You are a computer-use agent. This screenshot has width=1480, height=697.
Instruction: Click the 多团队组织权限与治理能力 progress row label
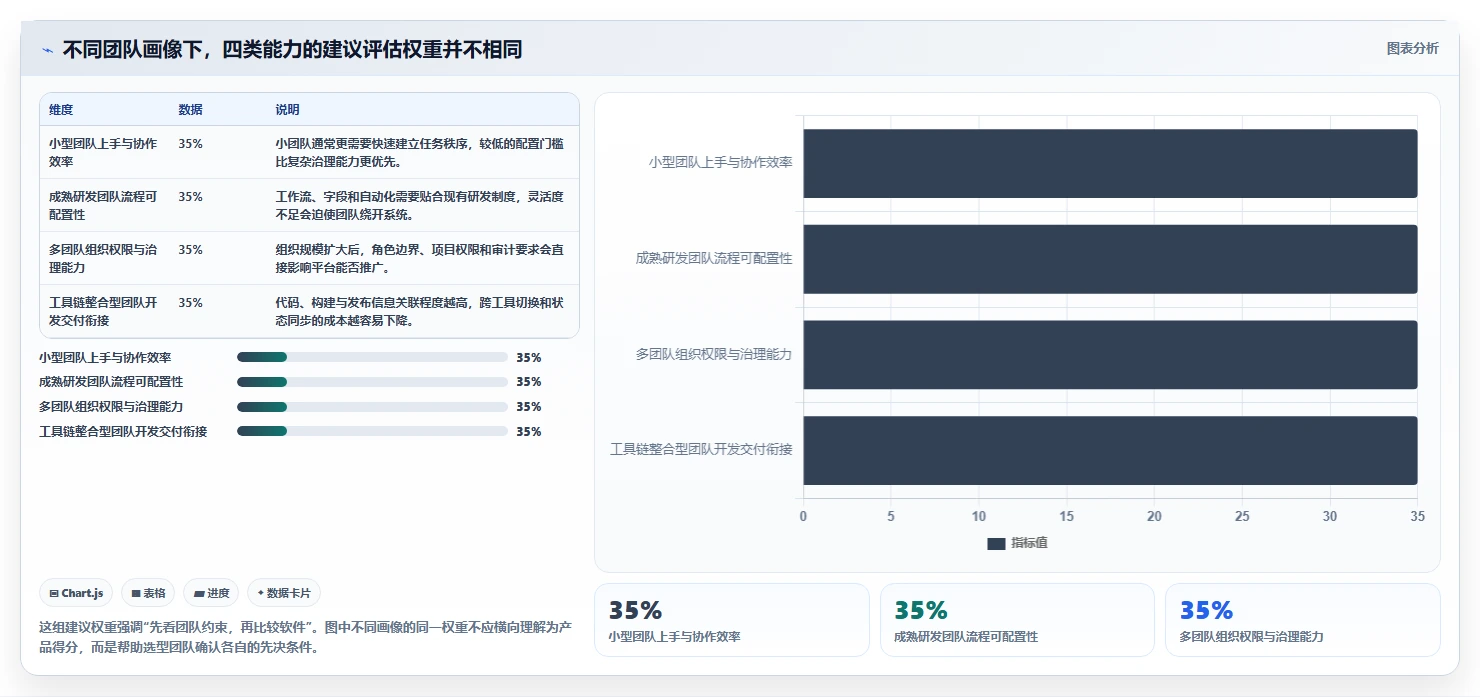pyautogui.click(x=111, y=407)
